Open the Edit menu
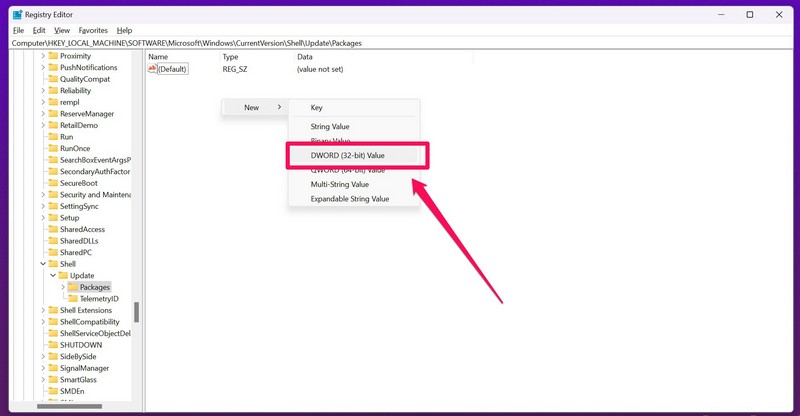 [39, 31]
